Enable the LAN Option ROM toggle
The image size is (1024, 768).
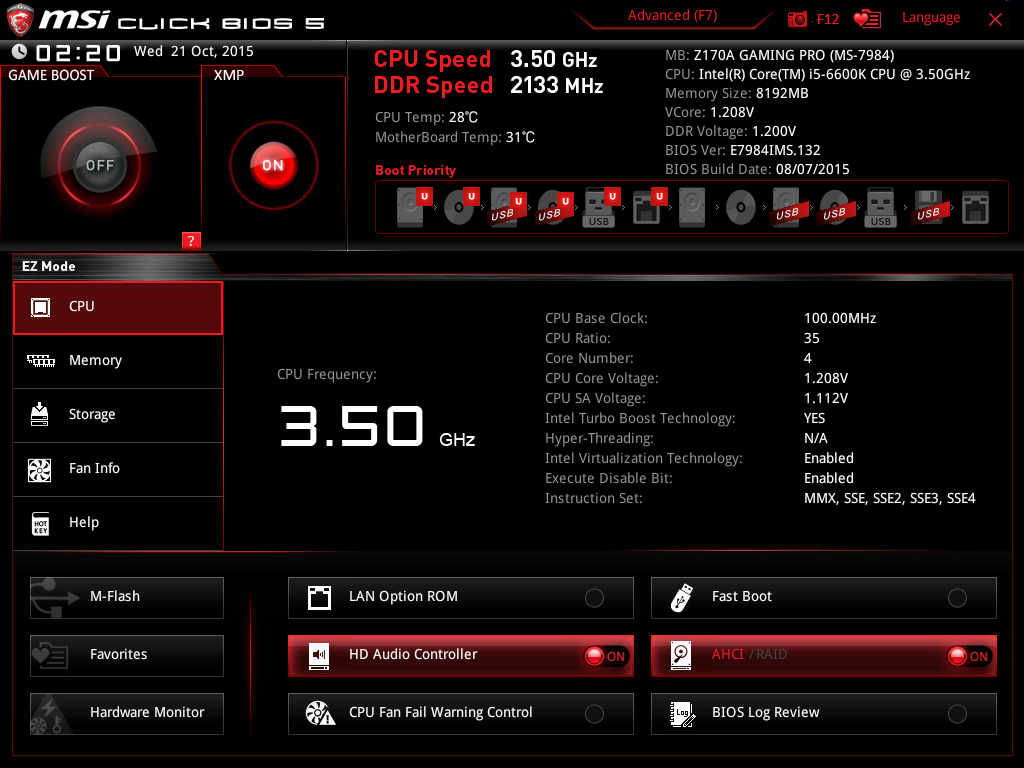pos(594,598)
